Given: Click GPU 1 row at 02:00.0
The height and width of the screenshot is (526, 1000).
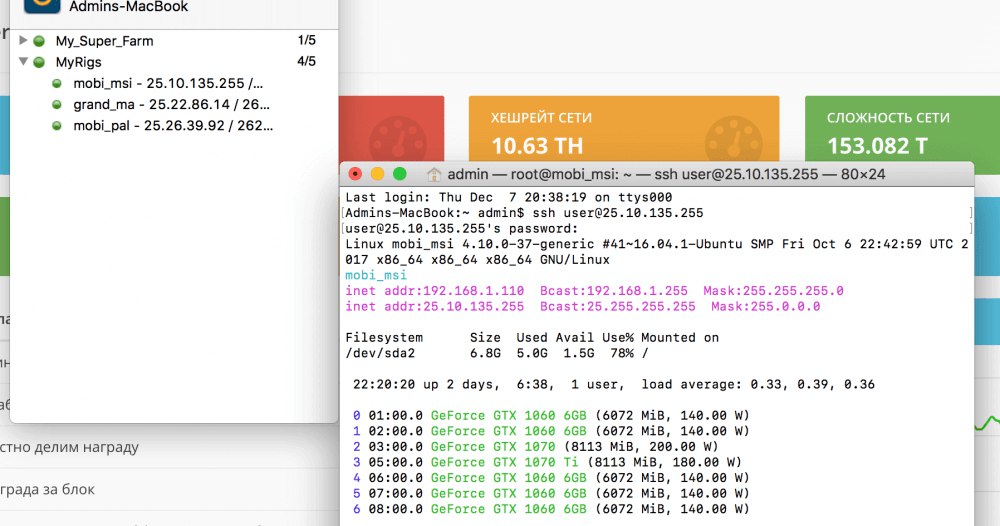Looking at the screenshot, I should point(551,431).
